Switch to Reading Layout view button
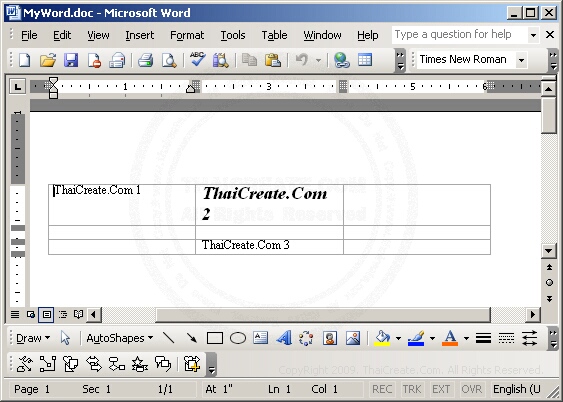This screenshot has height=402, width=563. pos(78,315)
